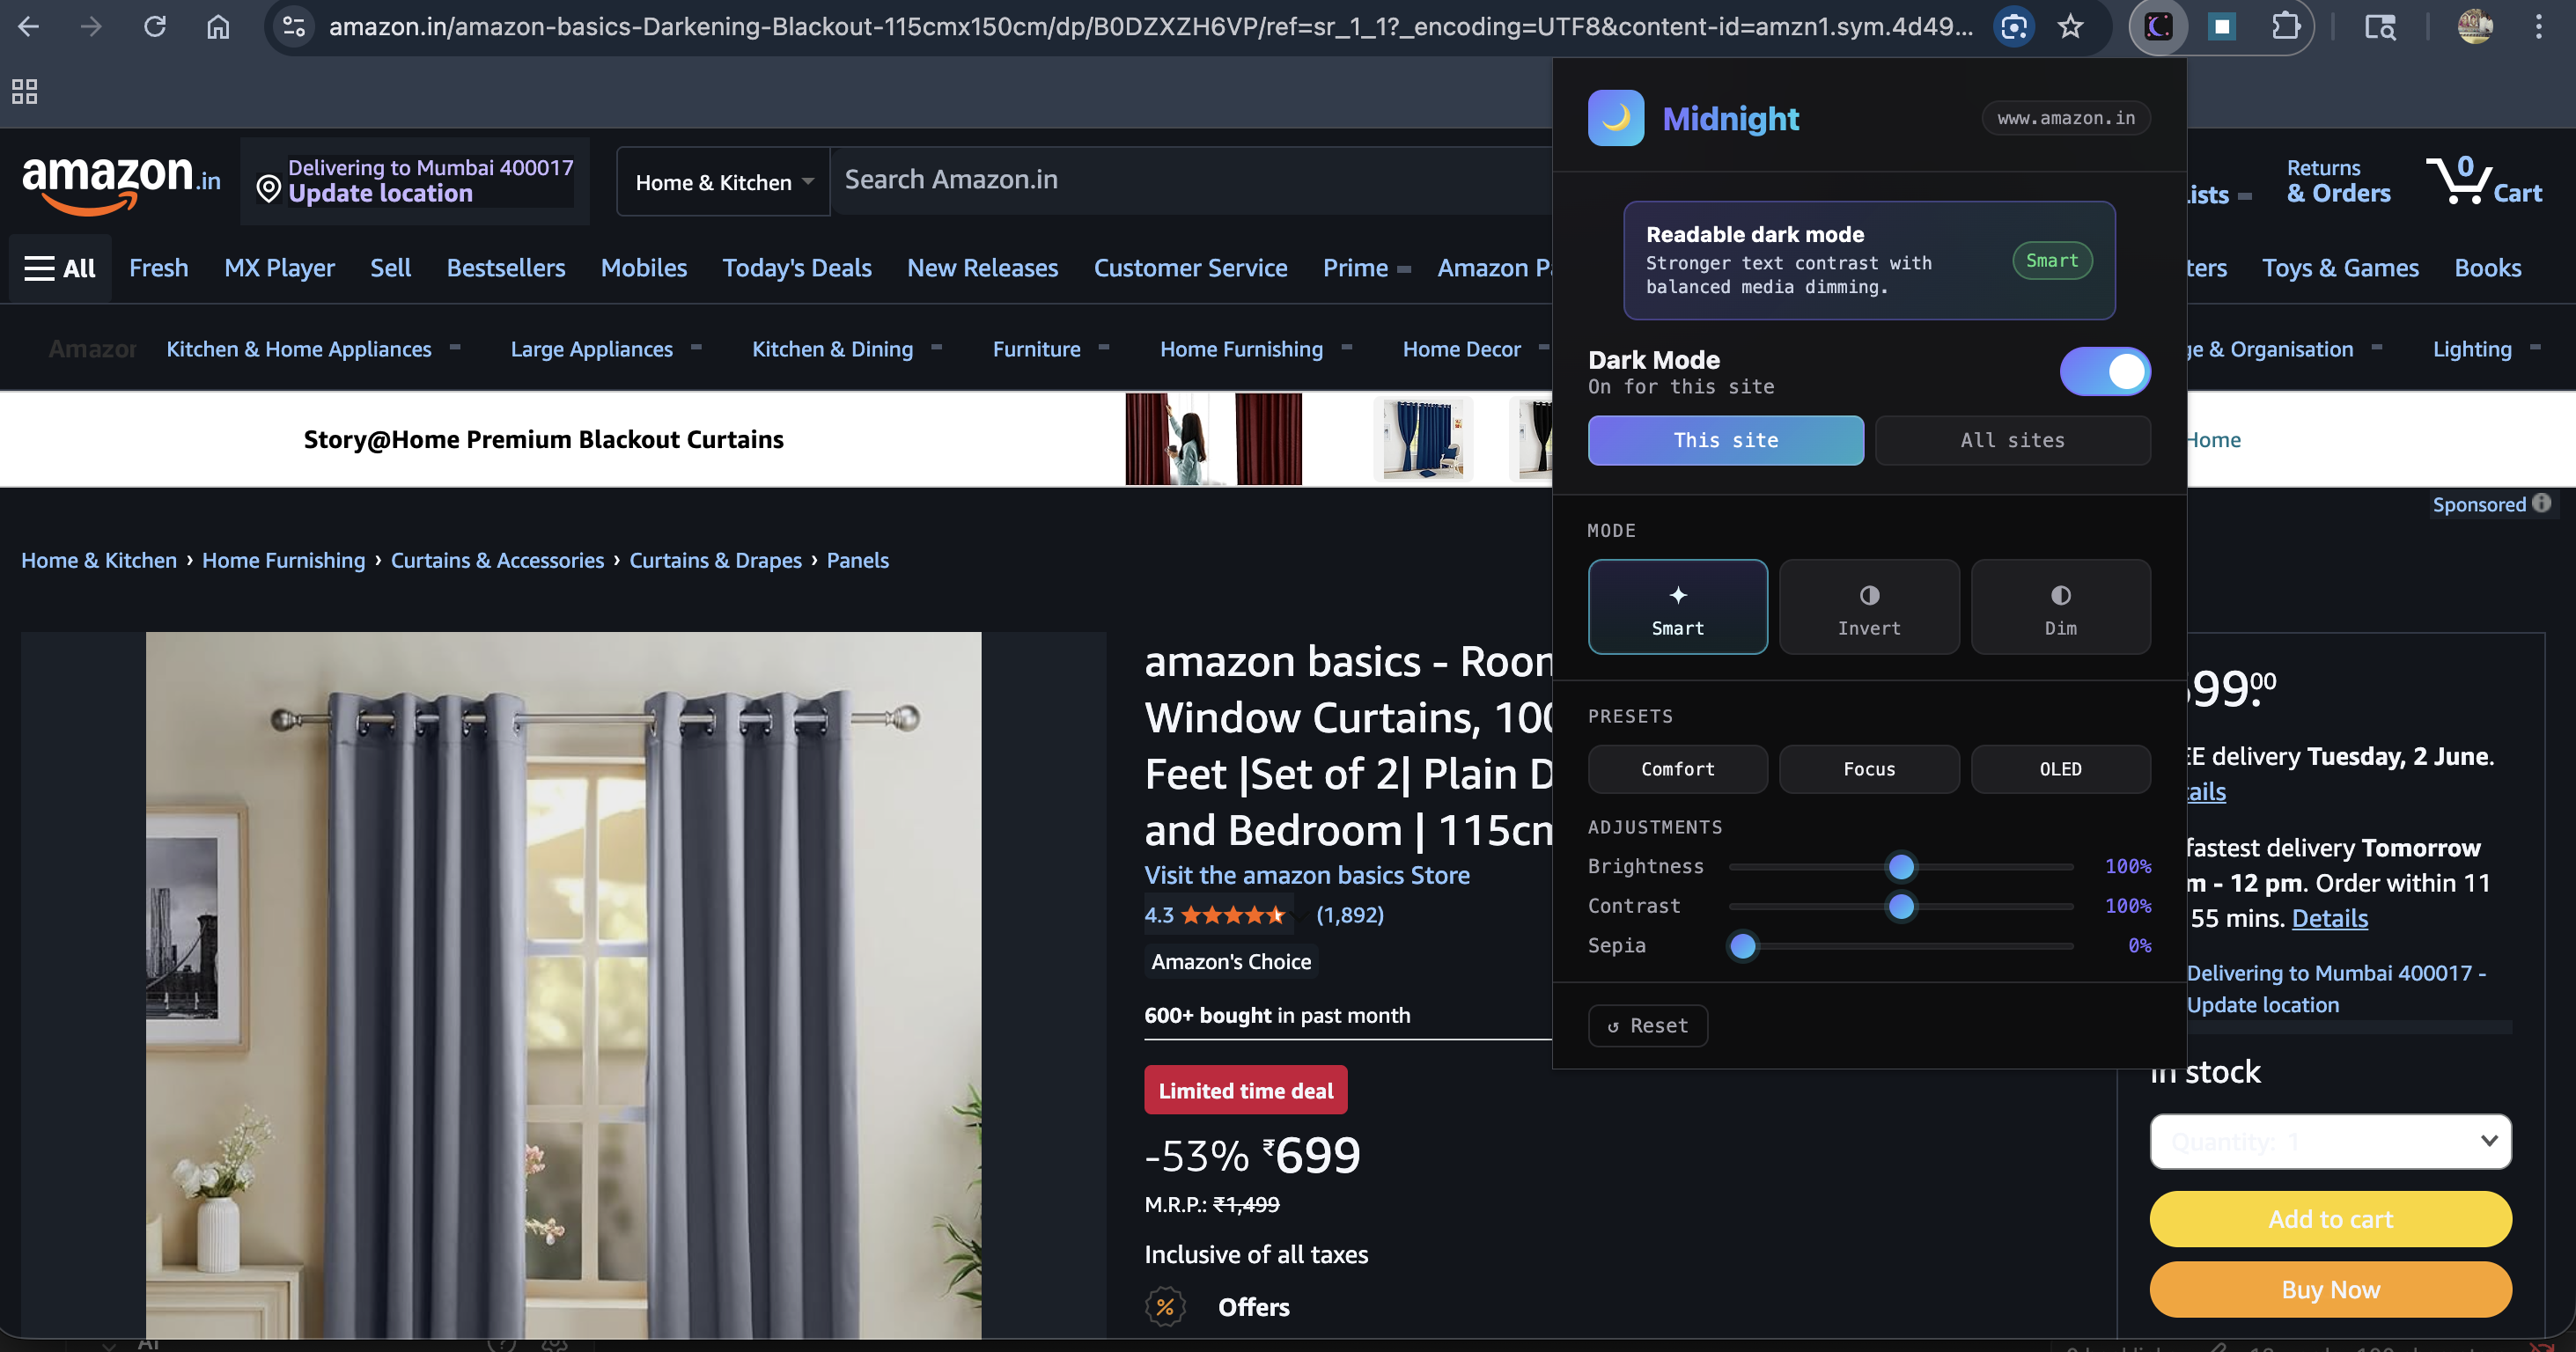Open the tab search icon
2576x1352 pixels.
(x=2379, y=26)
